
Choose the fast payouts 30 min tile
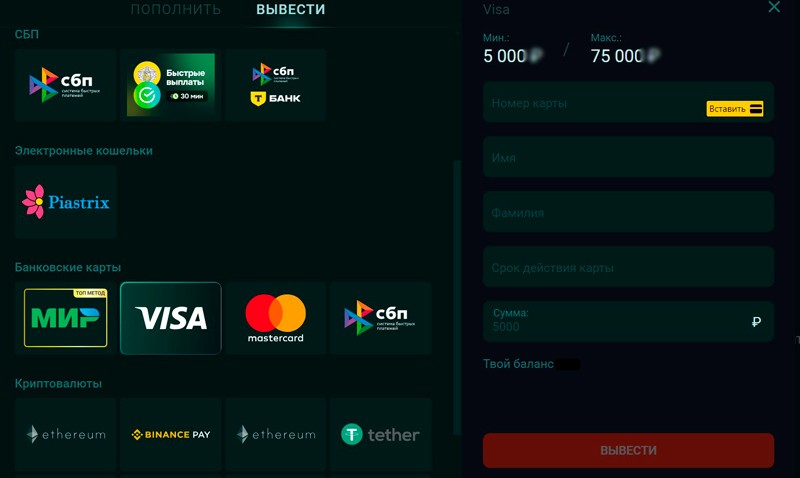click(x=171, y=85)
